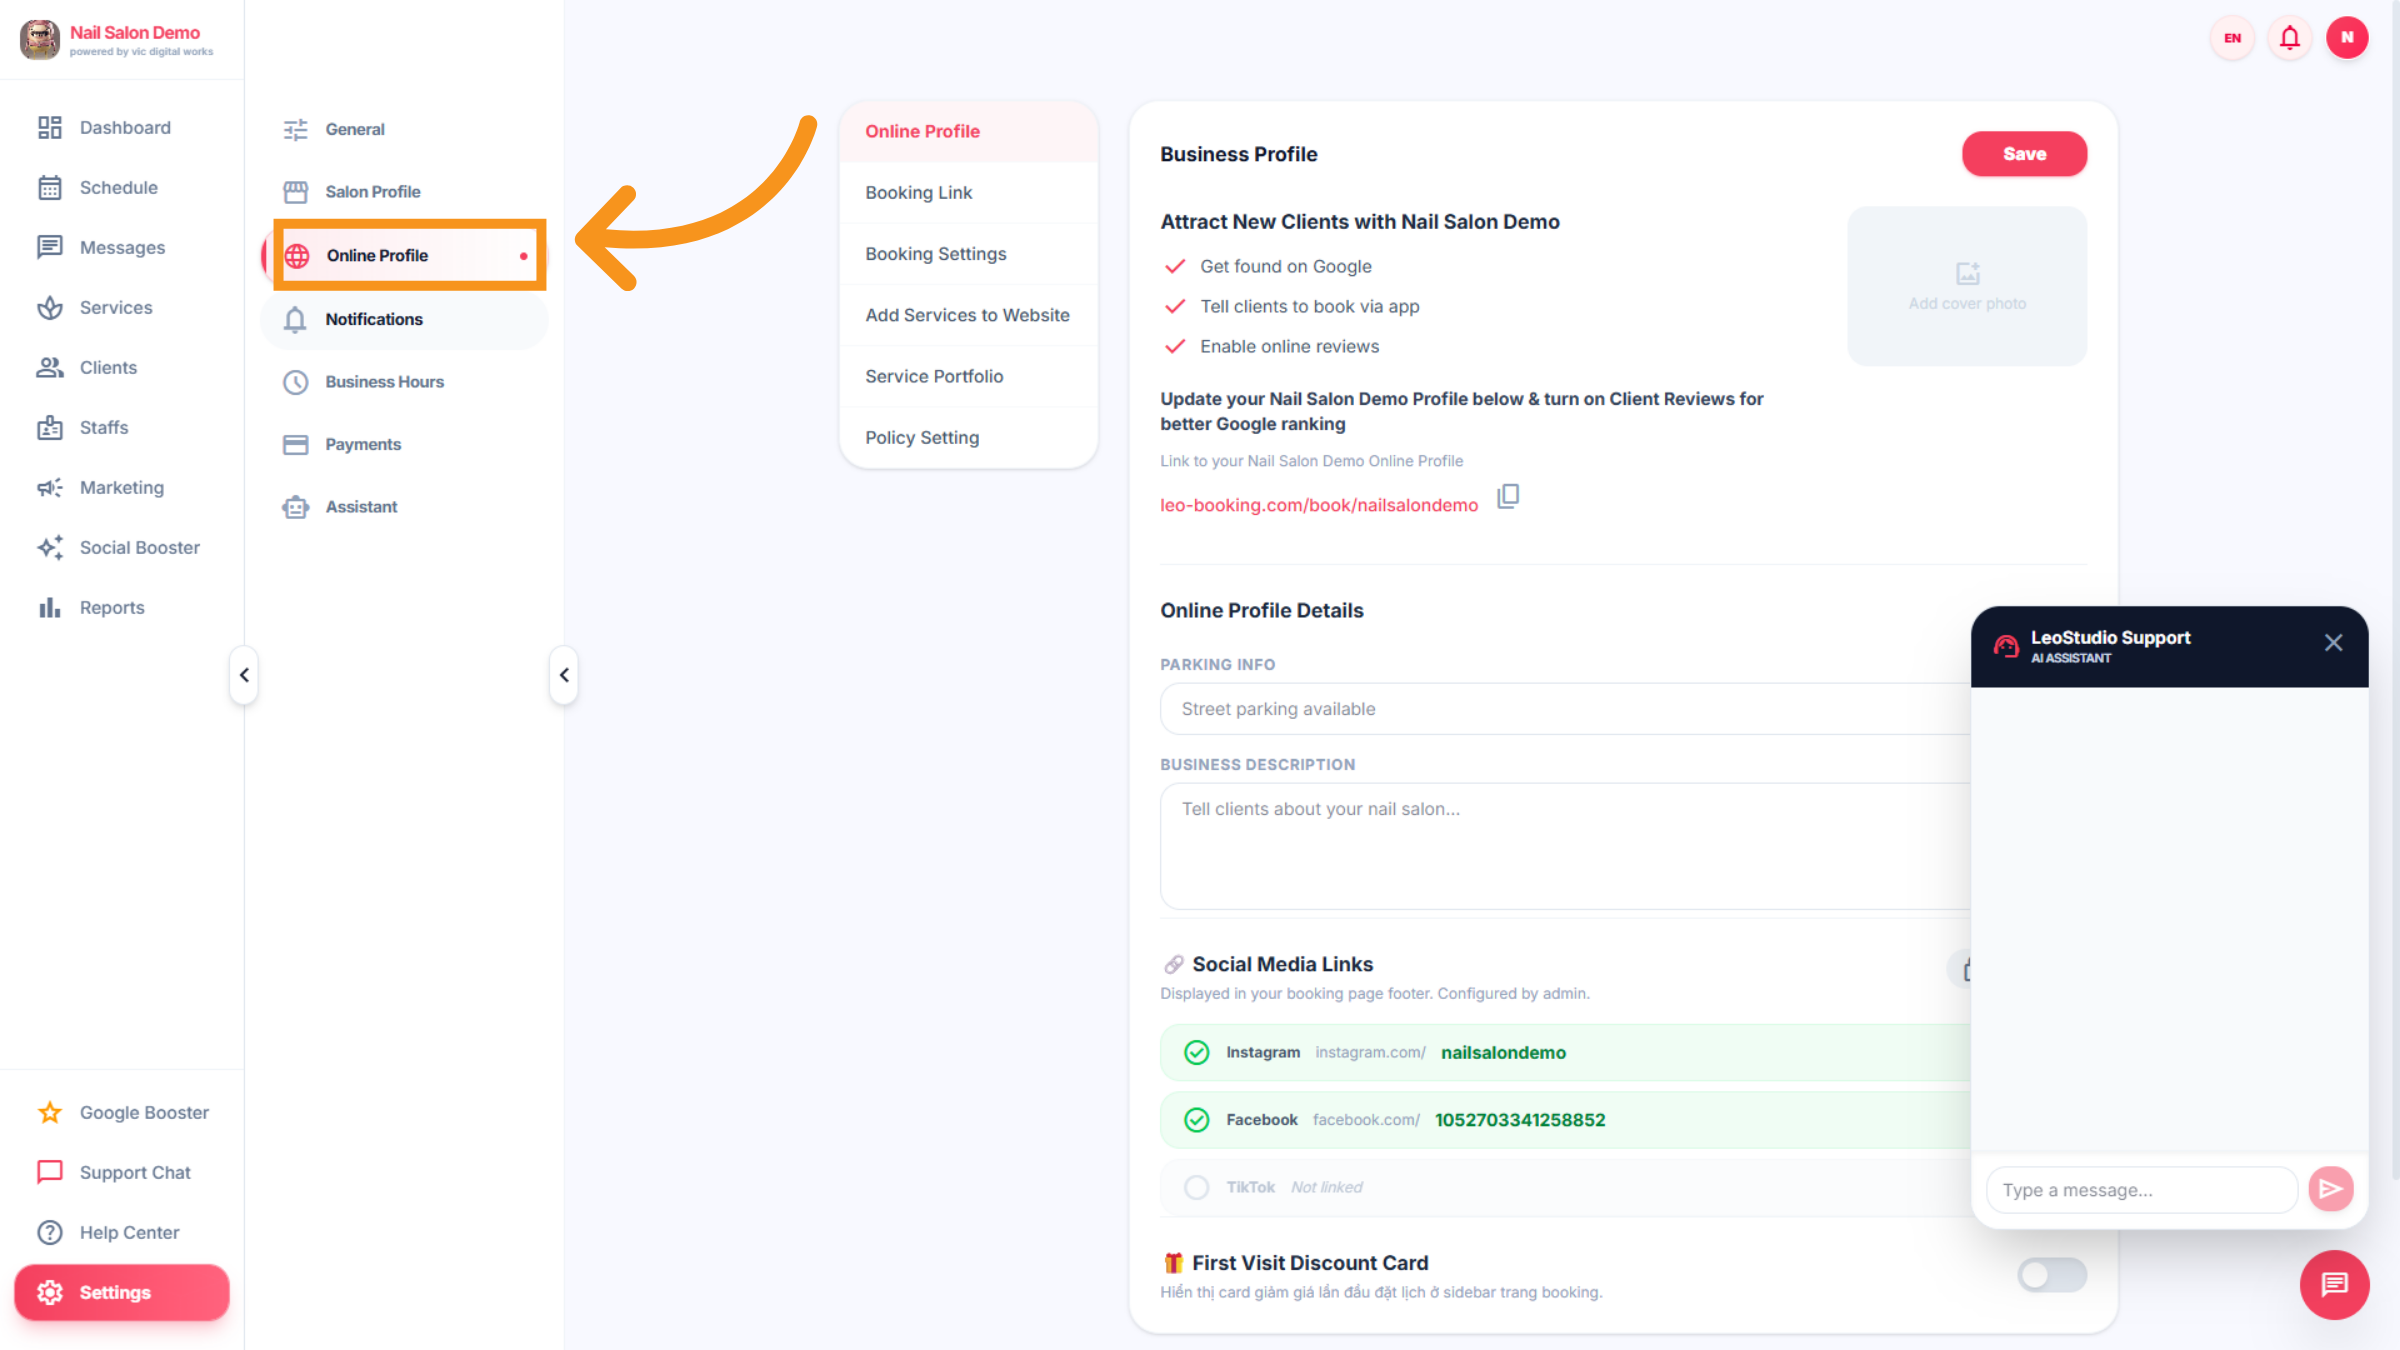Click the floating red chat bubble icon
The height and width of the screenshot is (1350, 2400).
click(2334, 1284)
